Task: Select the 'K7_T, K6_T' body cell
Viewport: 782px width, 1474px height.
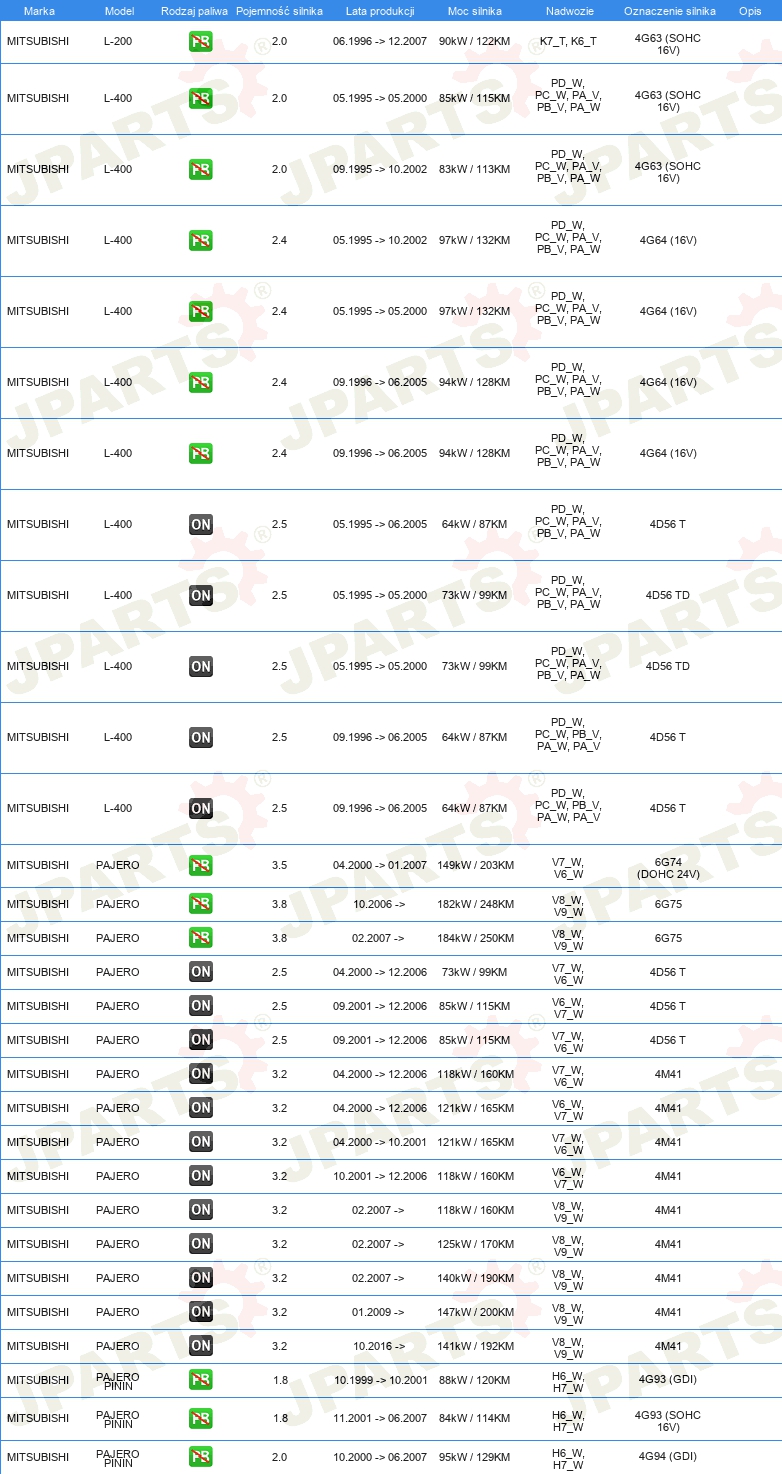Action: tap(568, 42)
